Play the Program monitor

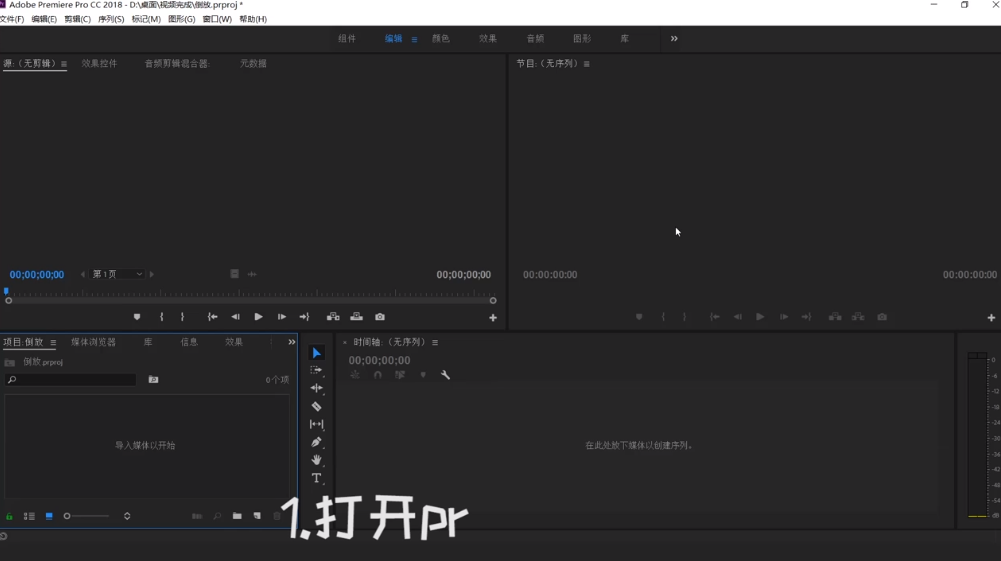[x=760, y=317]
